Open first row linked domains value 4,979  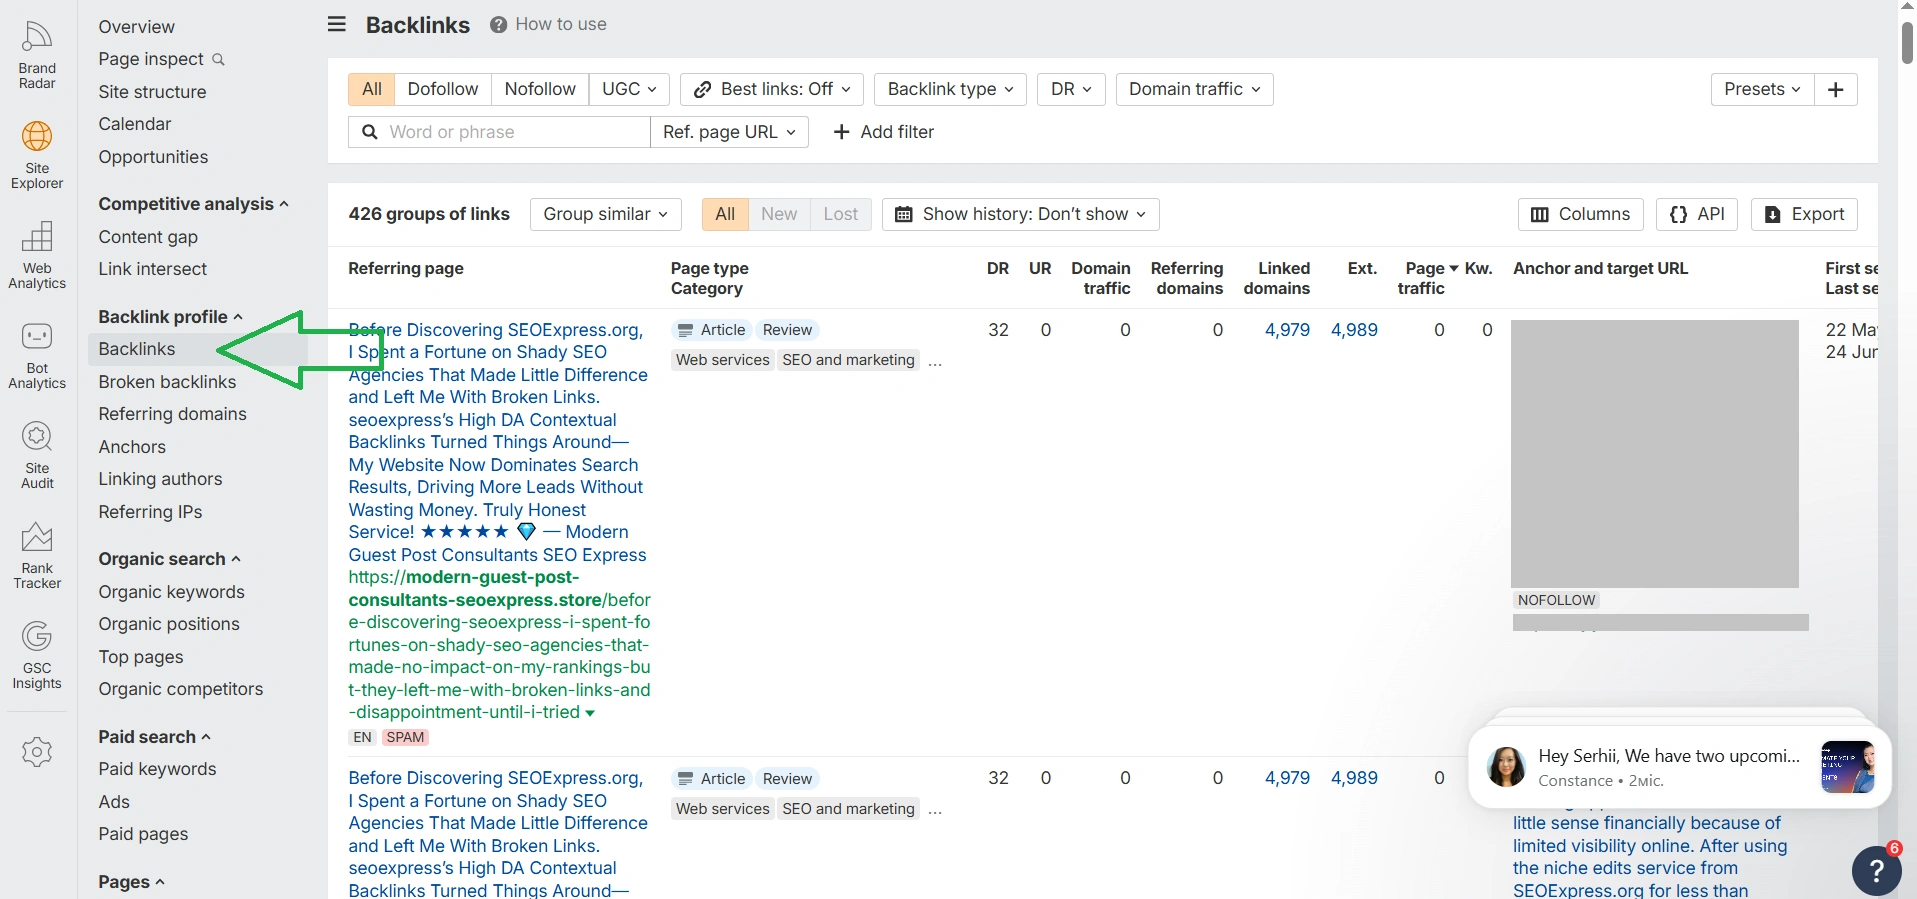click(x=1287, y=330)
